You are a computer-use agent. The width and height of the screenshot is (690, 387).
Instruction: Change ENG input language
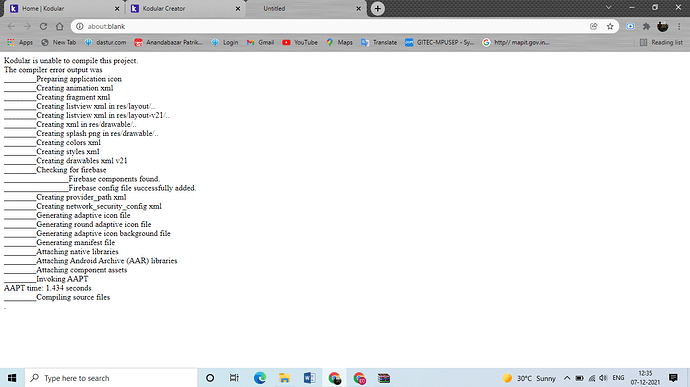click(x=618, y=378)
